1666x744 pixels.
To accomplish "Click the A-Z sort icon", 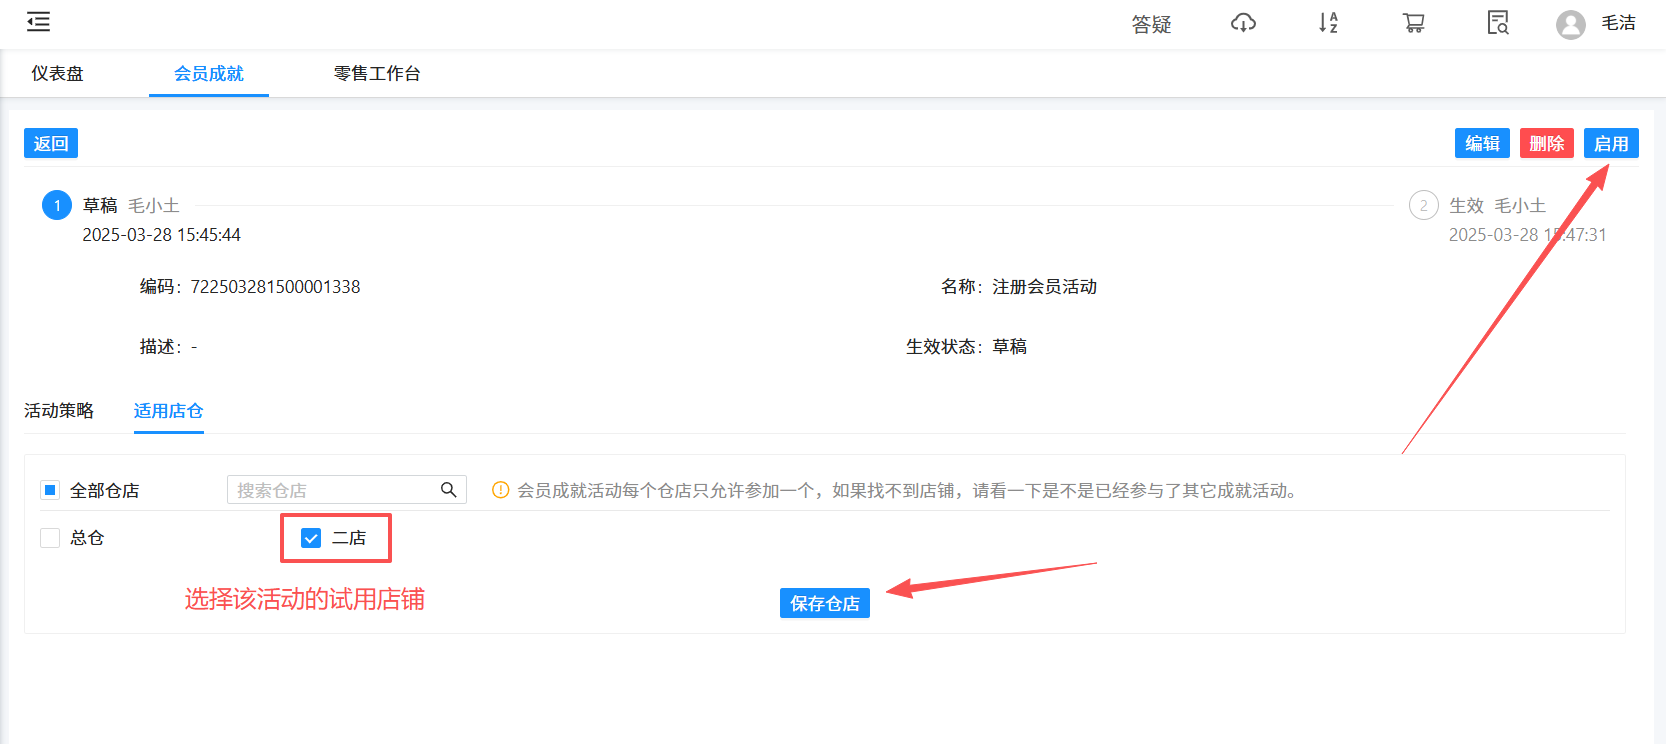I will 1328,23.
